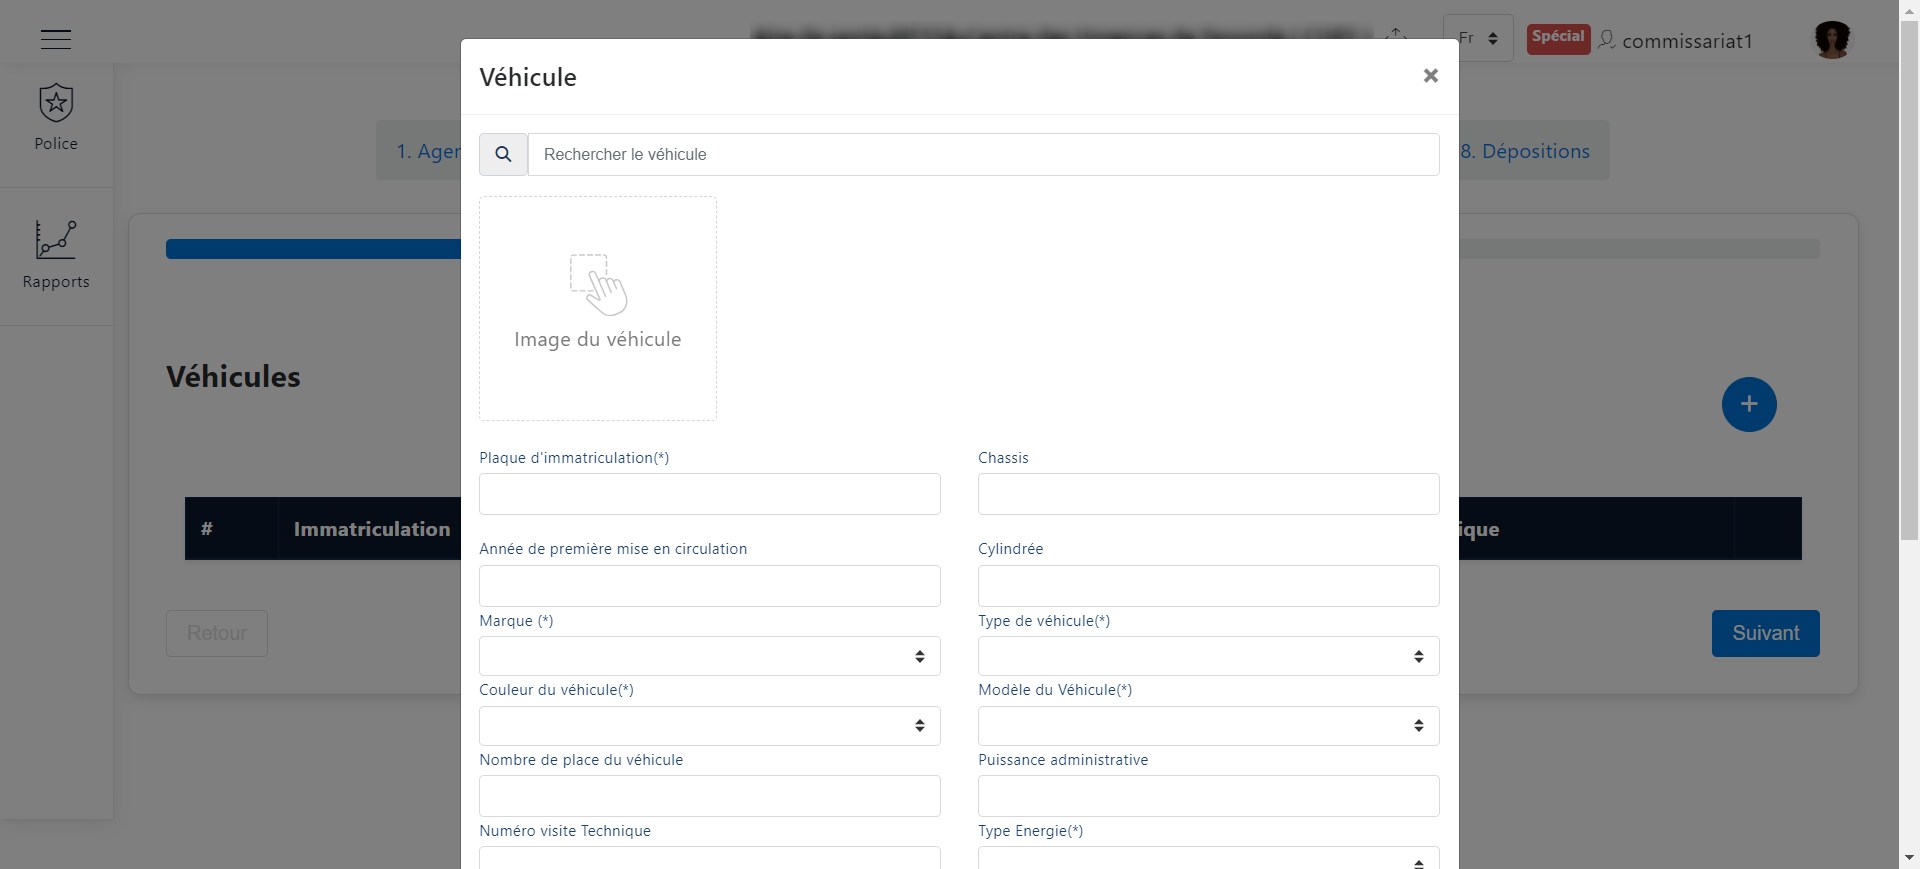Expand the Marque dropdown
Viewport: 1920px width, 869px height.
[x=710, y=656]
